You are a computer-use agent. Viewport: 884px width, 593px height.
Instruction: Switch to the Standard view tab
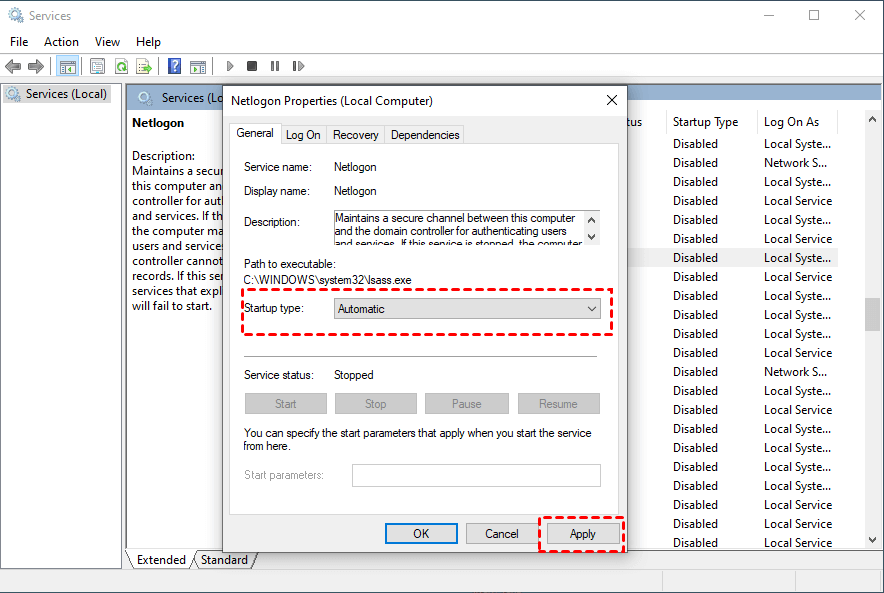[224, 560]
